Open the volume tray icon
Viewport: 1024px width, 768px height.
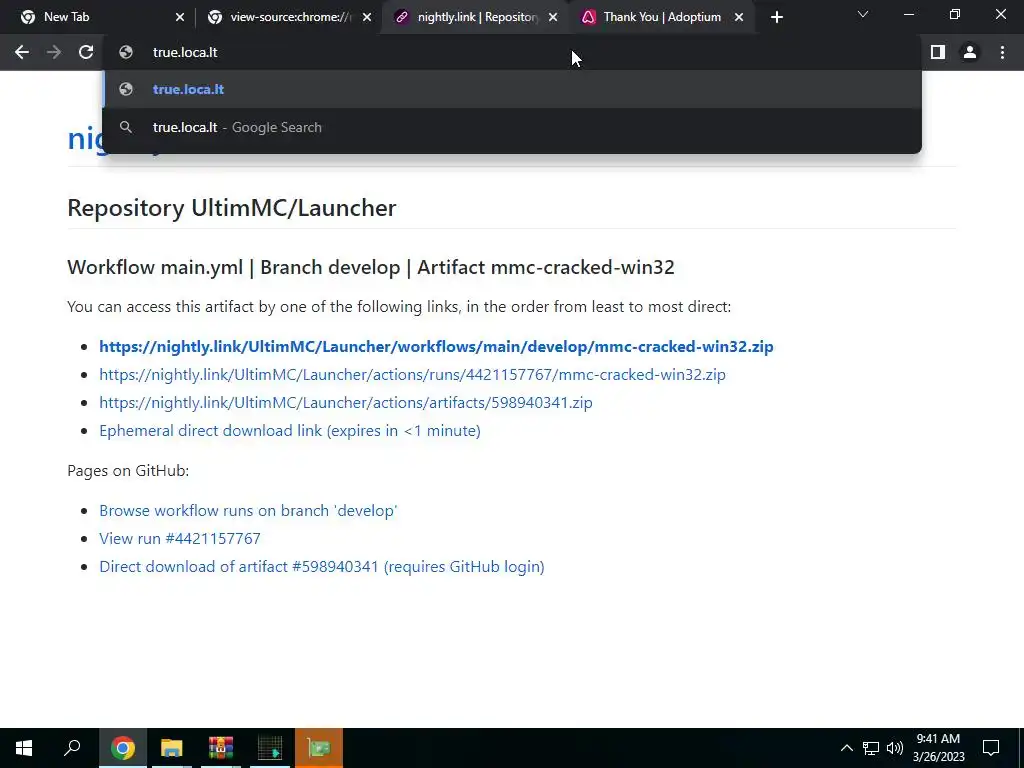(x=895, y=748)
